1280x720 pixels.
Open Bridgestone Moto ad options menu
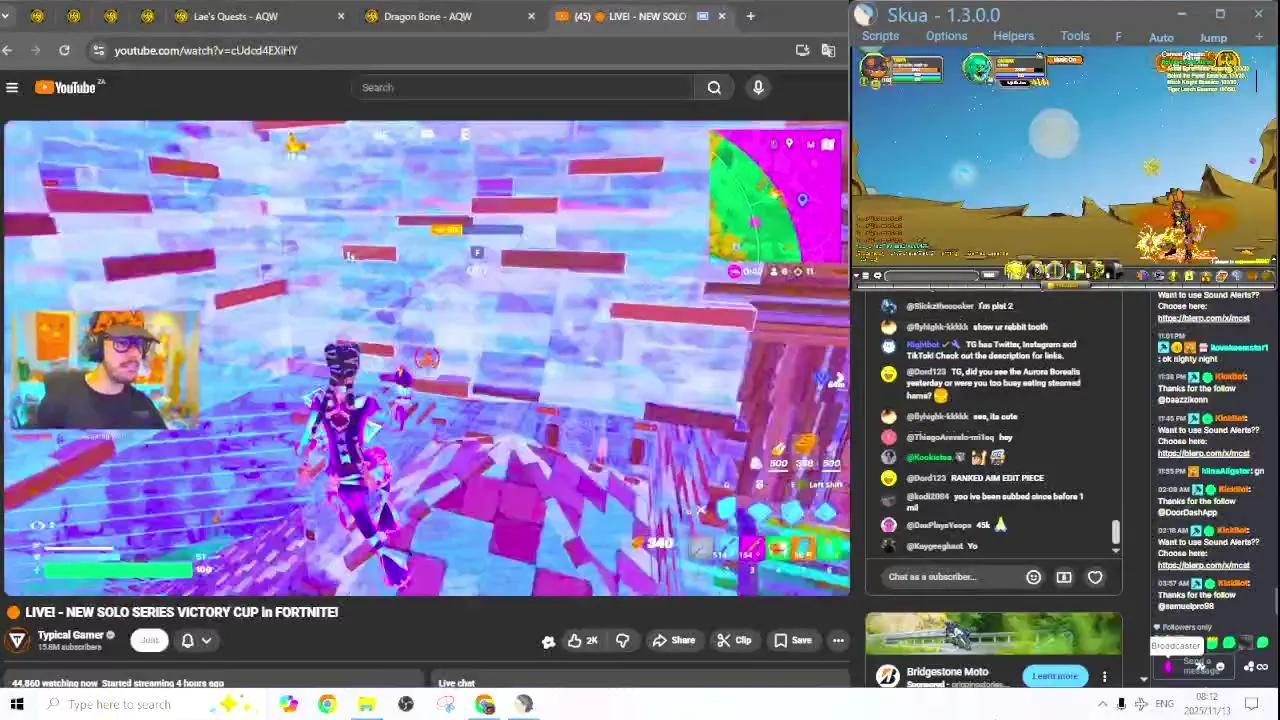point(1104,677)
